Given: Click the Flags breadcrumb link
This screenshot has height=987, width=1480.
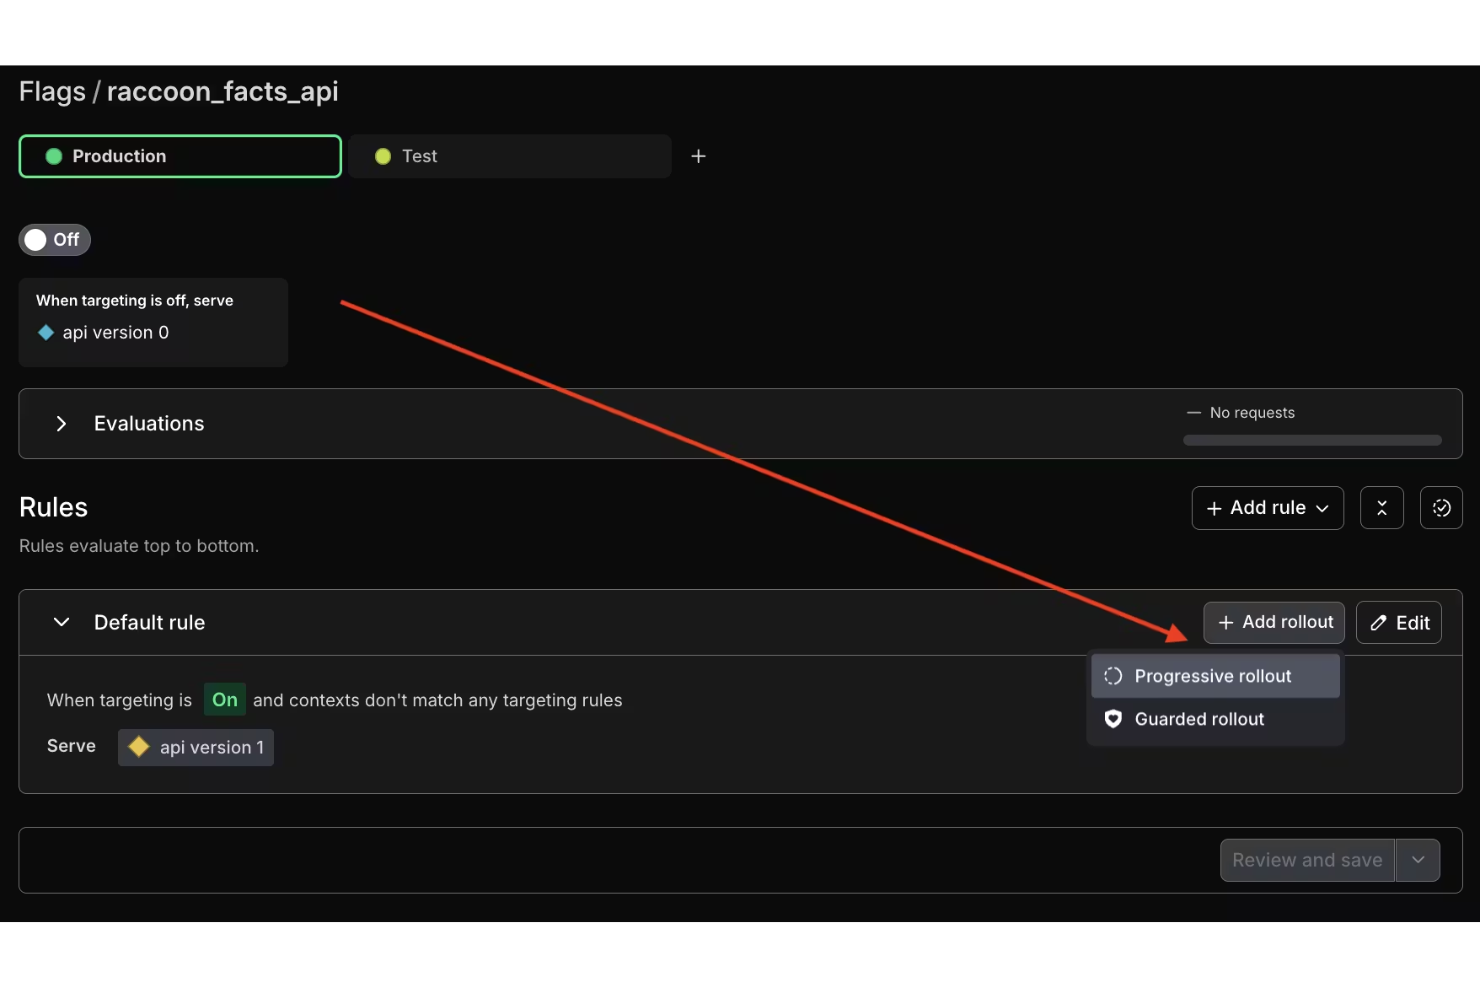Looking at the screenshot, I should [x=52, y=92].
